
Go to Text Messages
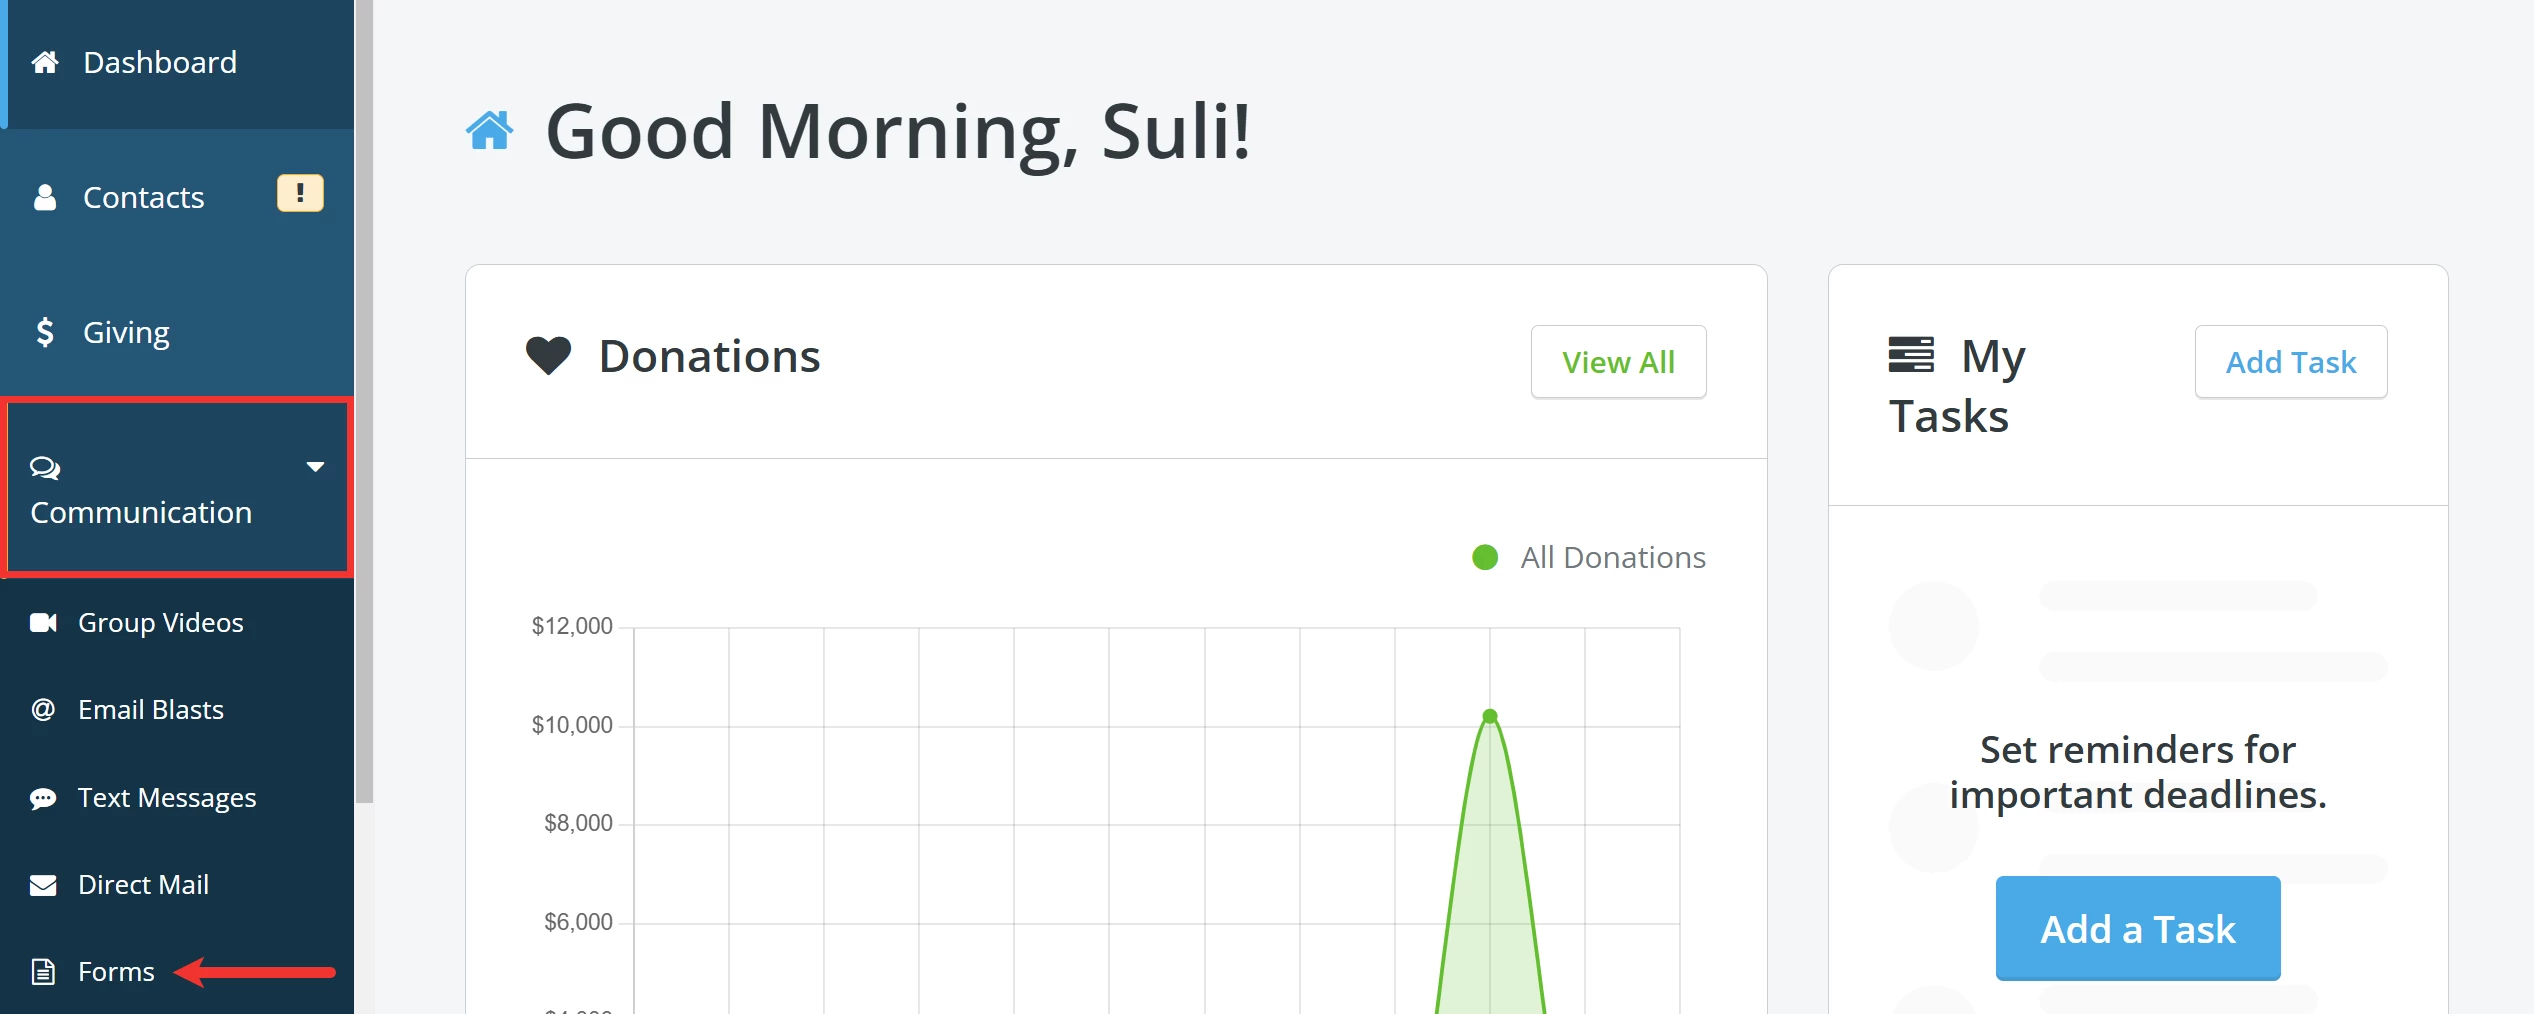click(x=177, y=798)
